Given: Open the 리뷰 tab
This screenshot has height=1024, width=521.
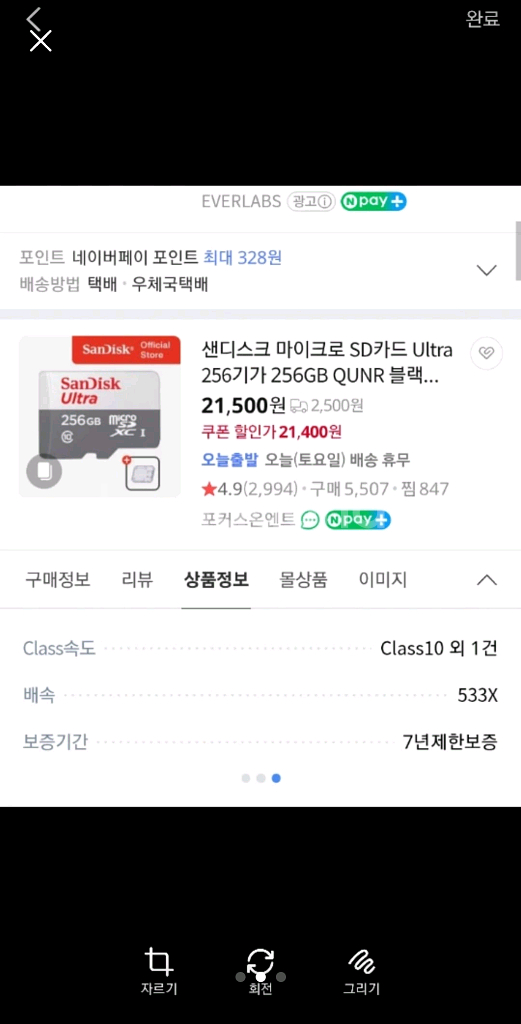Looking at the screenshot, I should click(x=137, y=579).
